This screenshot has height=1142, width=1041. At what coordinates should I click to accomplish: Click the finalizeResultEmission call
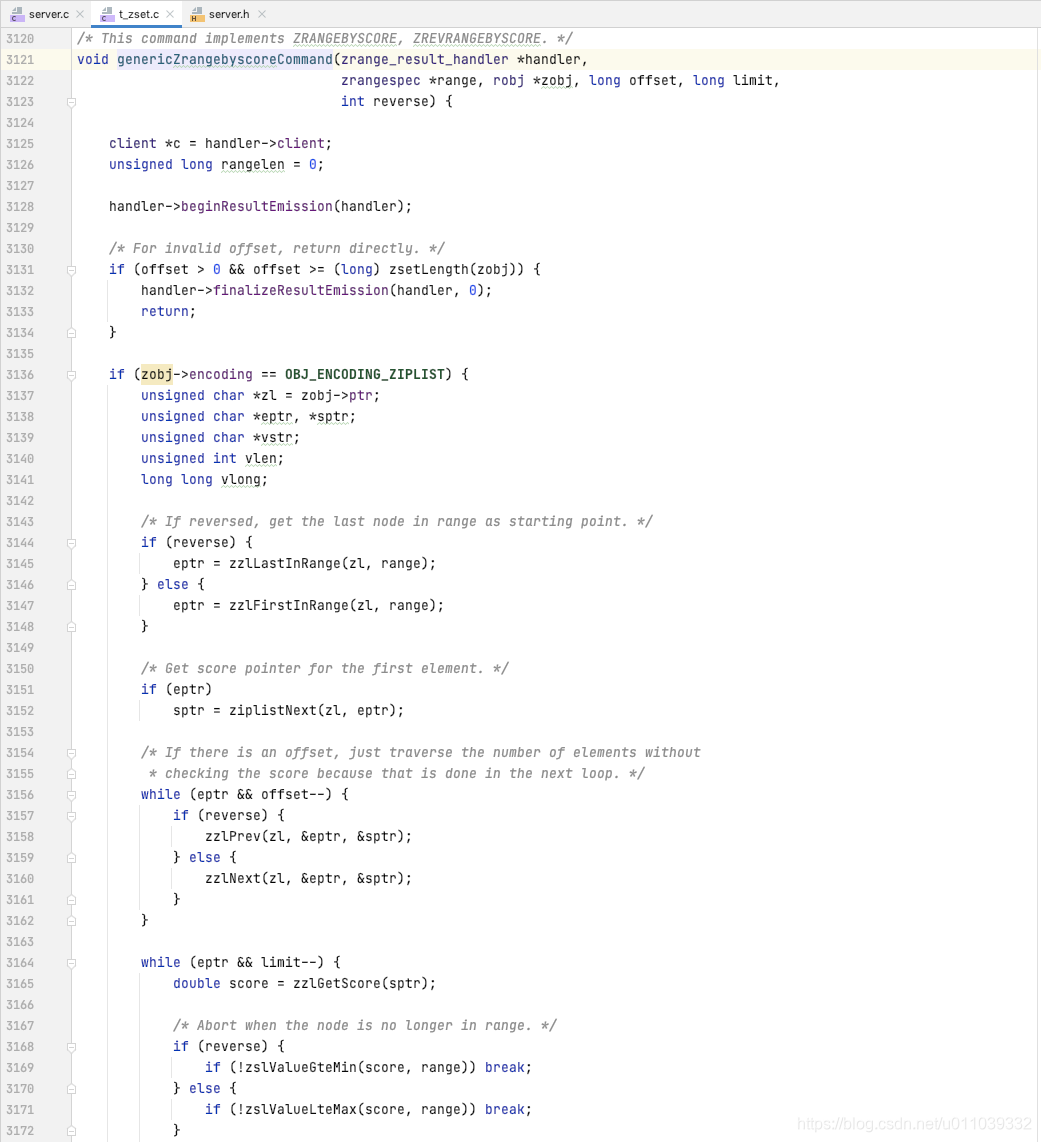point(301,291)
